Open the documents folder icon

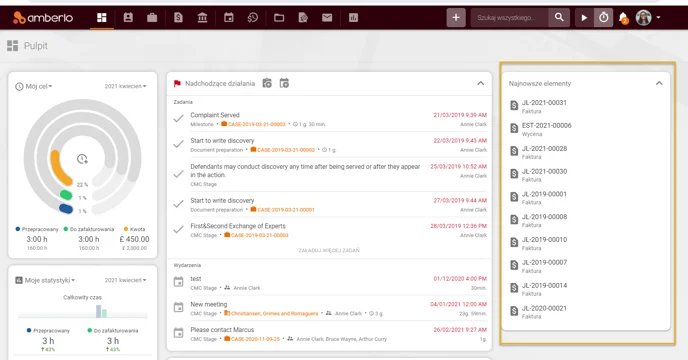[x=279, y=18]
